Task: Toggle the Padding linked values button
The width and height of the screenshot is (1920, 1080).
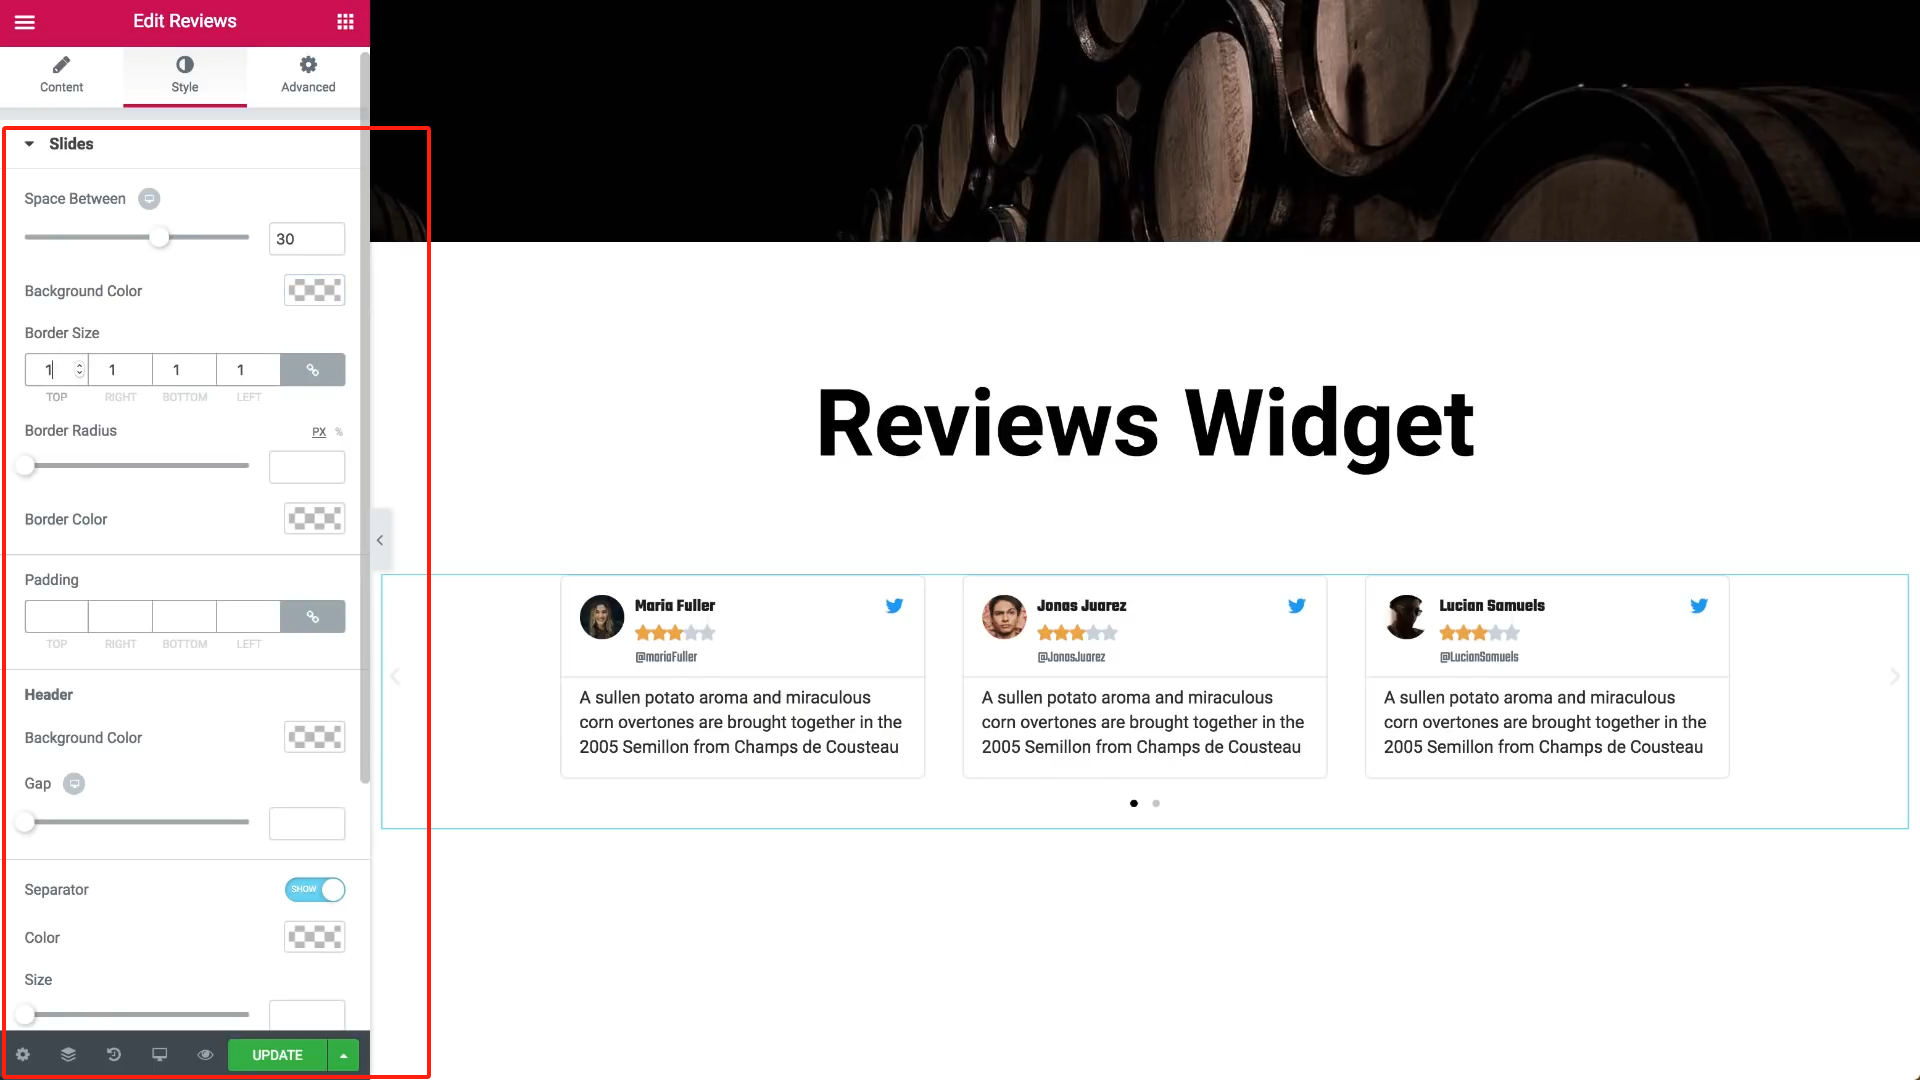Action: (313, 617)
